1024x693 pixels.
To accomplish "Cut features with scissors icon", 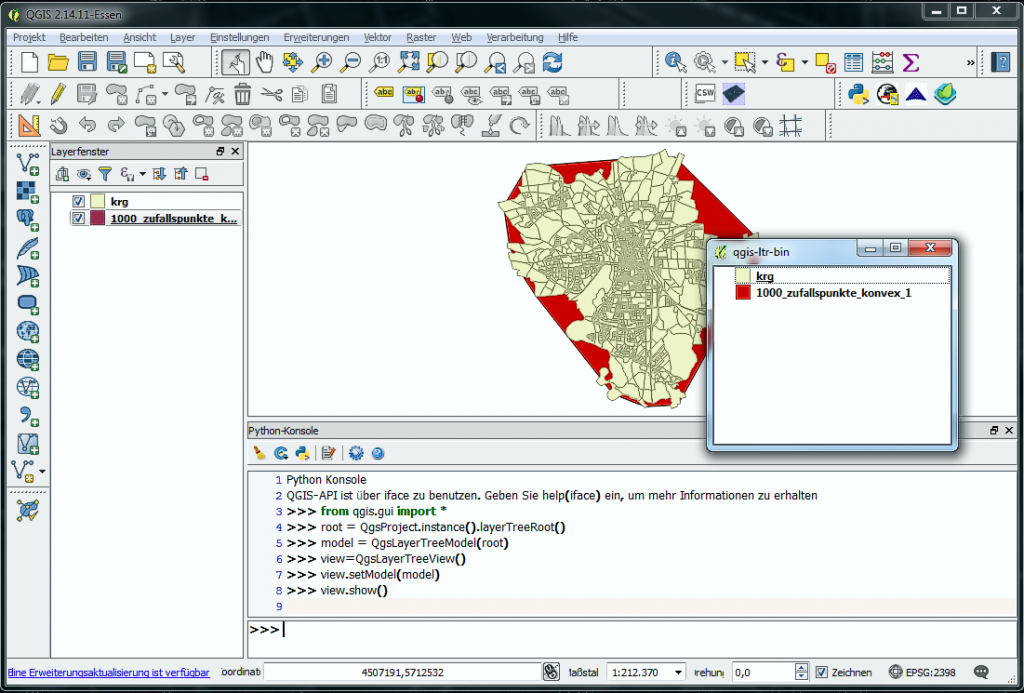I will pos(272,94).
